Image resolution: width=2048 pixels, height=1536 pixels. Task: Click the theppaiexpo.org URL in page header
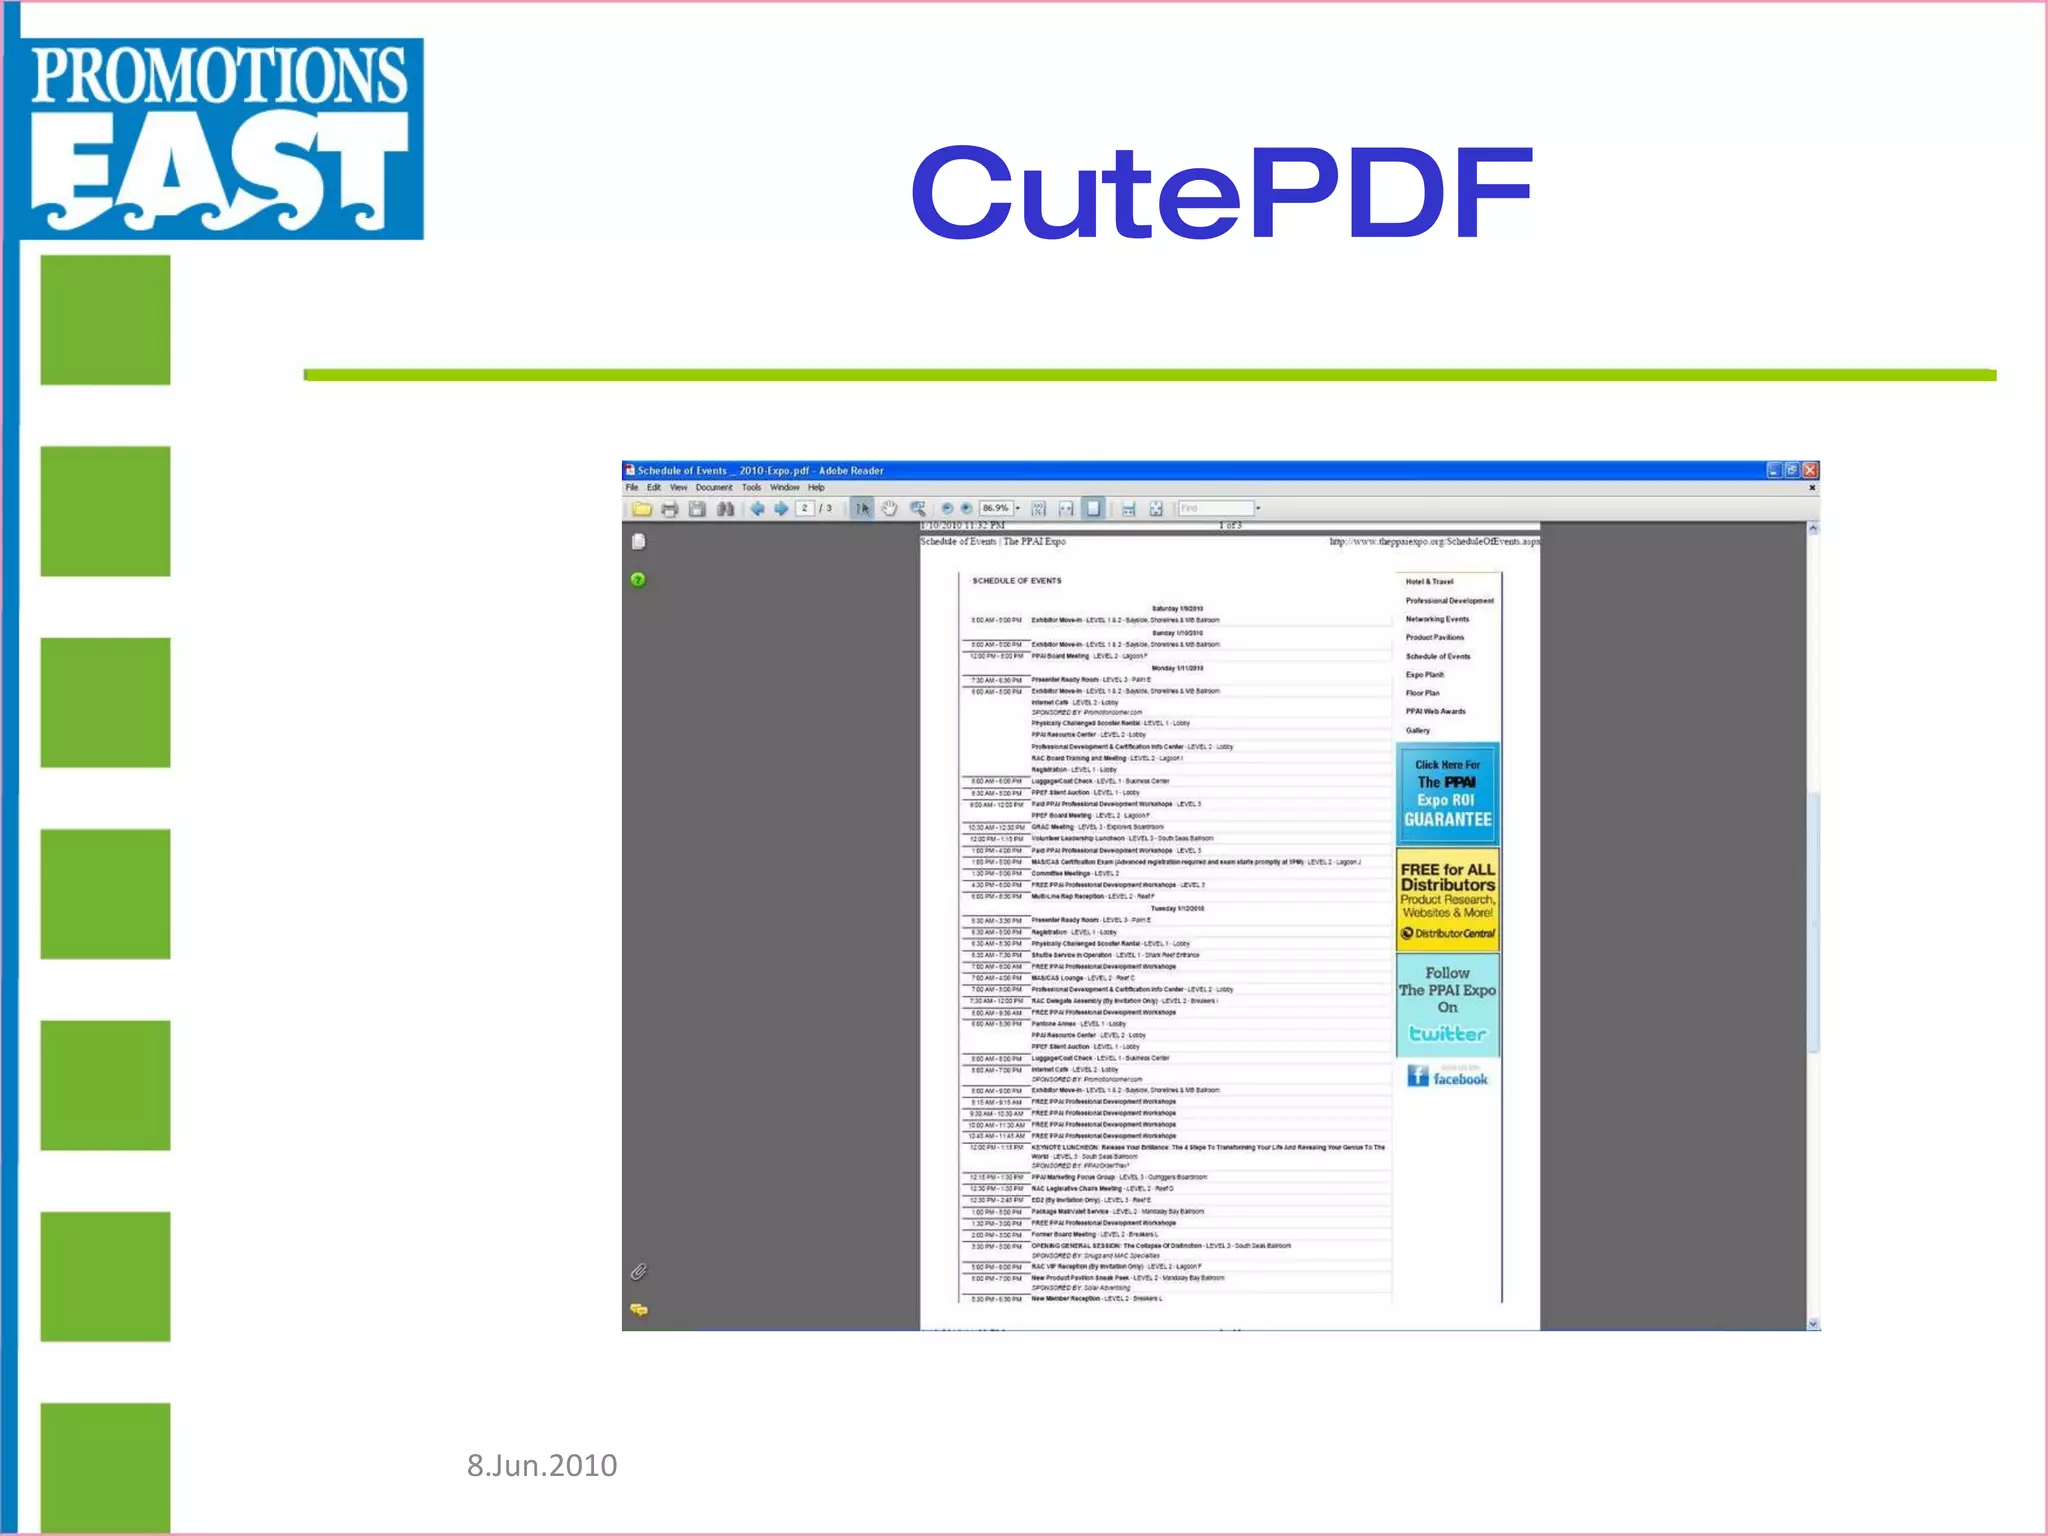(x=1434, y=542)
